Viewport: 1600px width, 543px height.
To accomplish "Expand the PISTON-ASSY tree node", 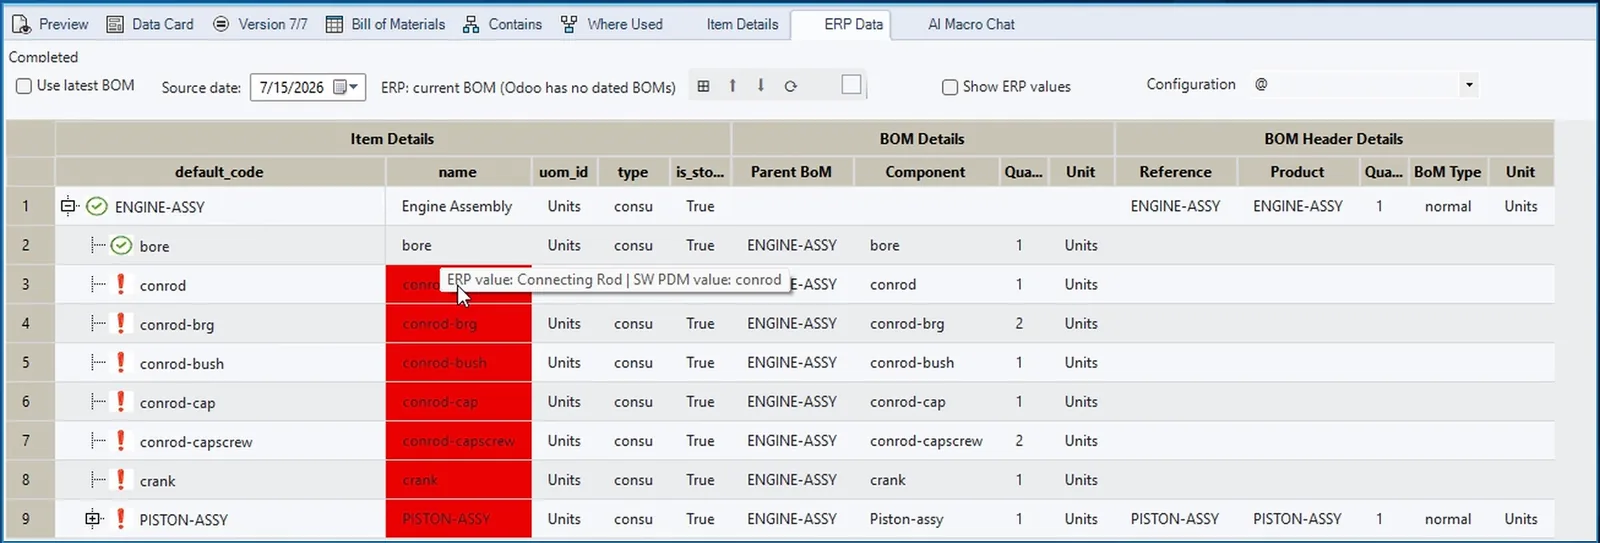I will click(92, 519).
